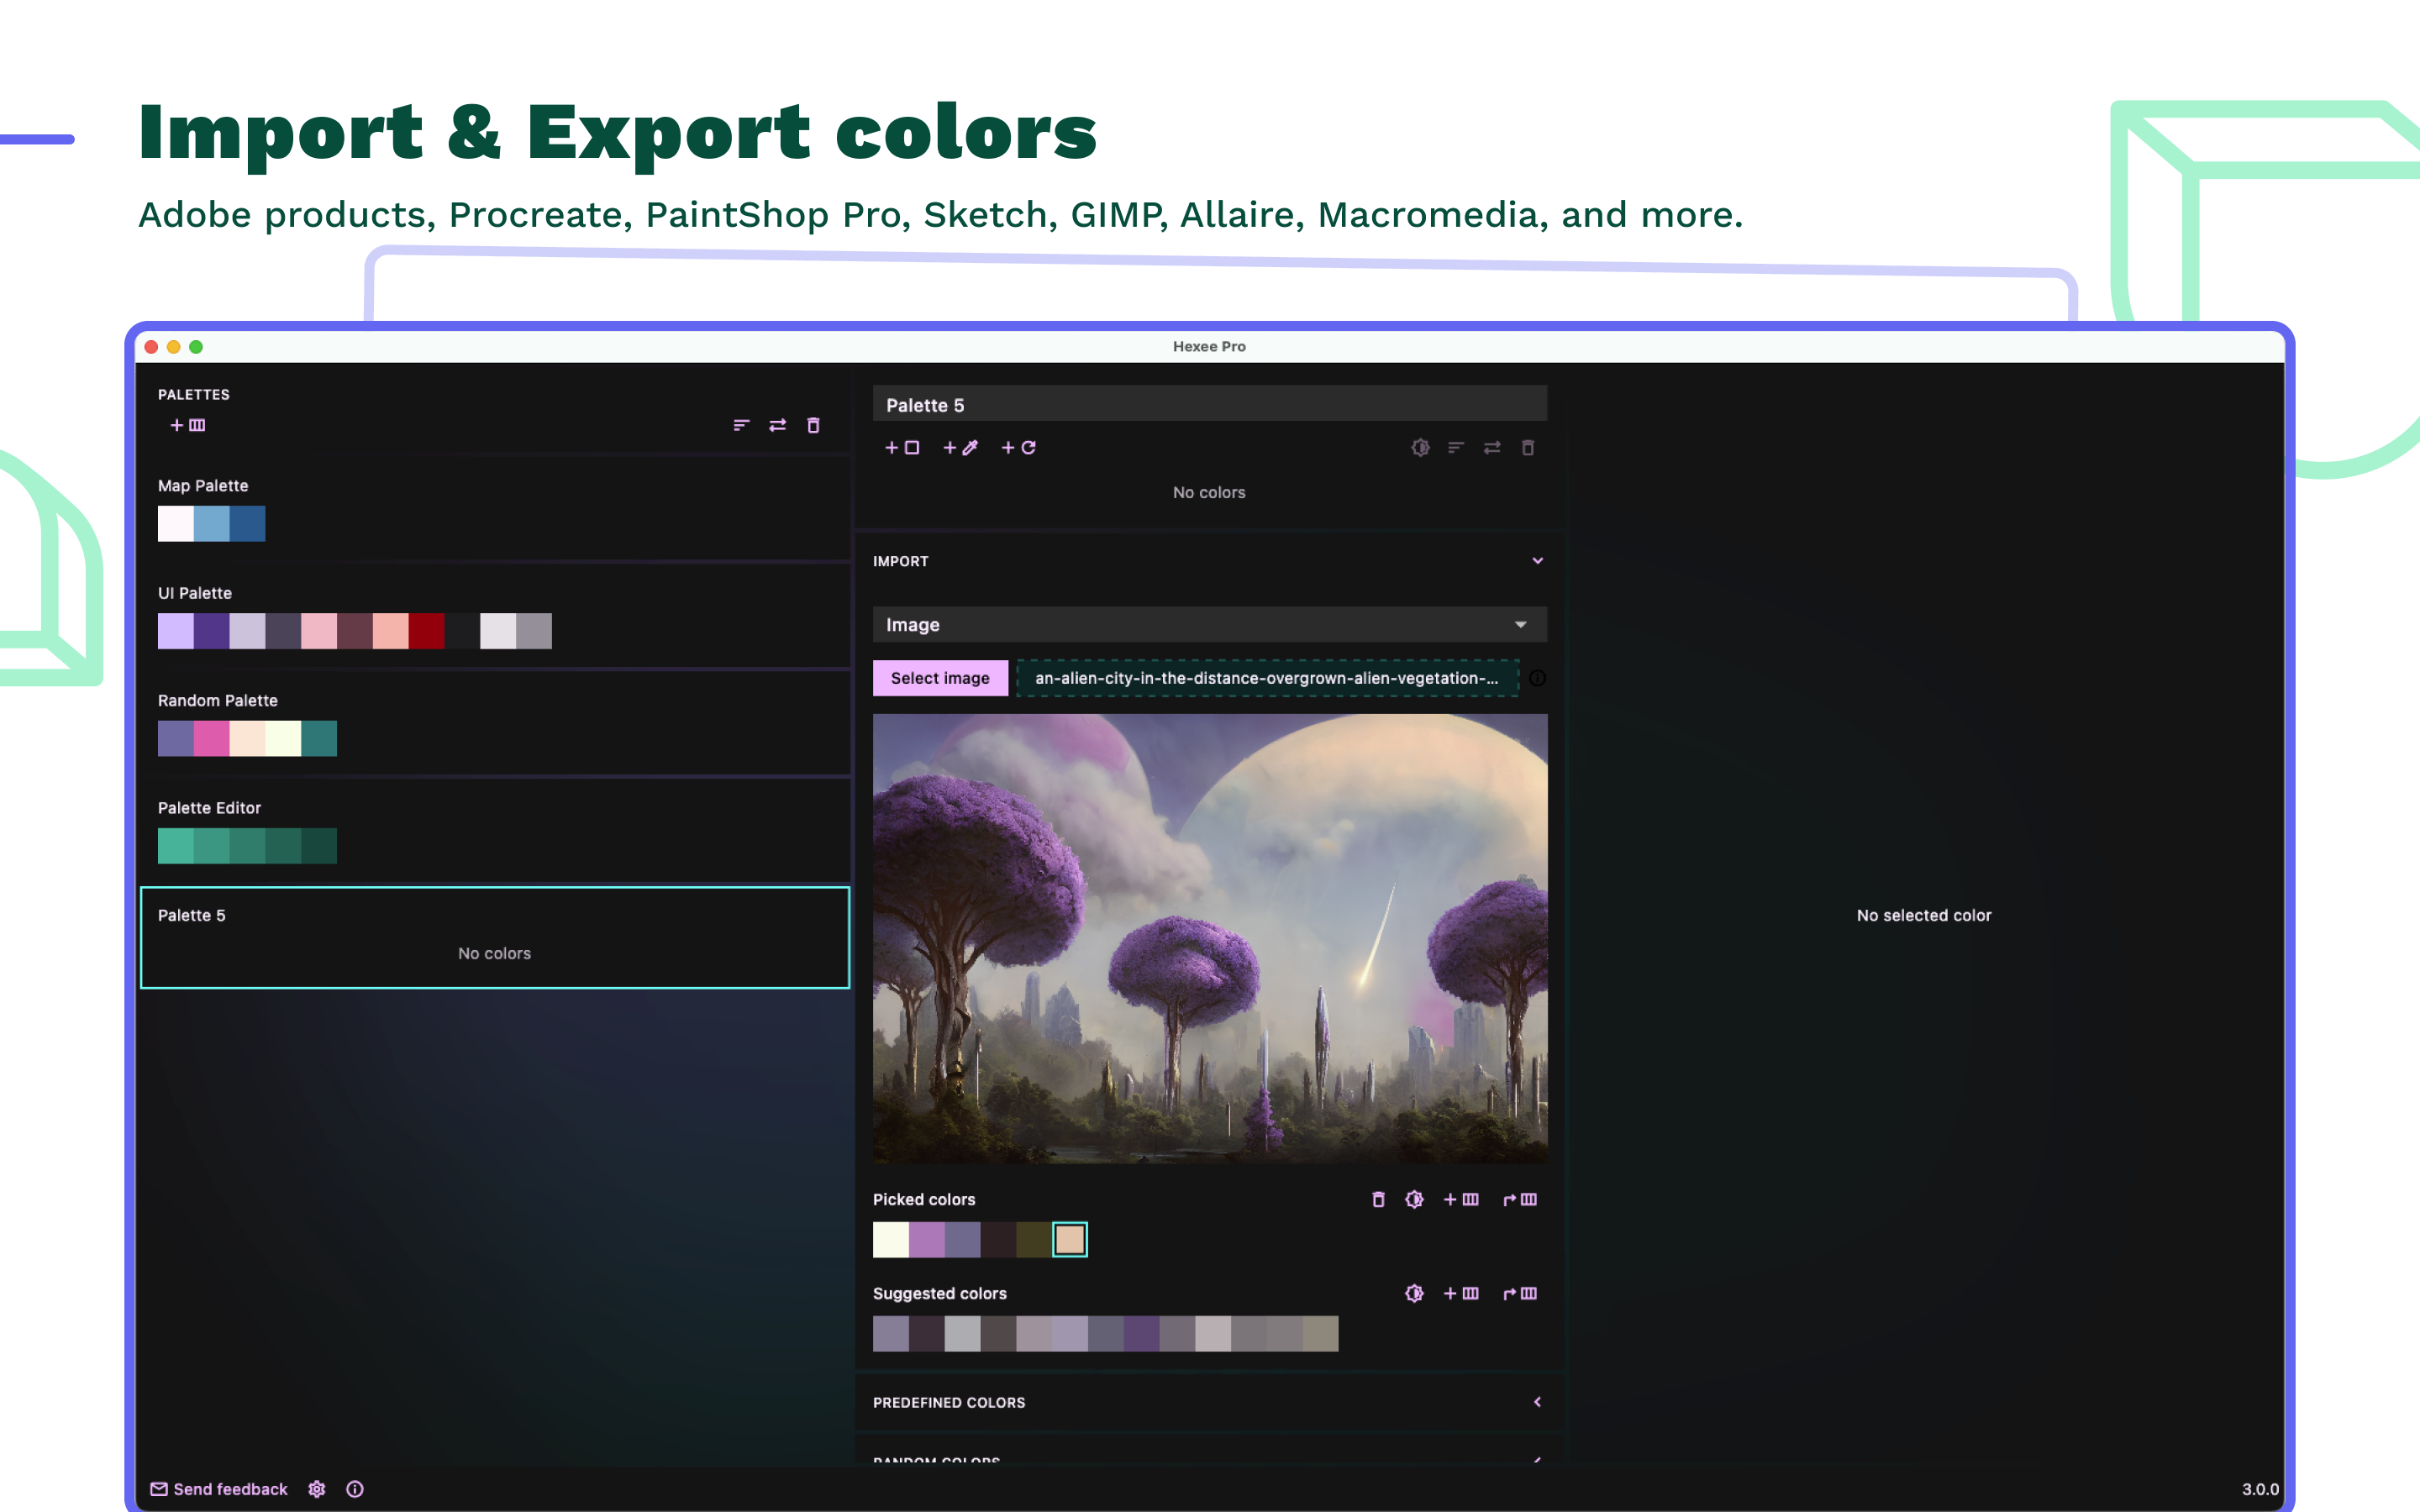Delete palettes using Palettes panel trash

click(813, 425)
